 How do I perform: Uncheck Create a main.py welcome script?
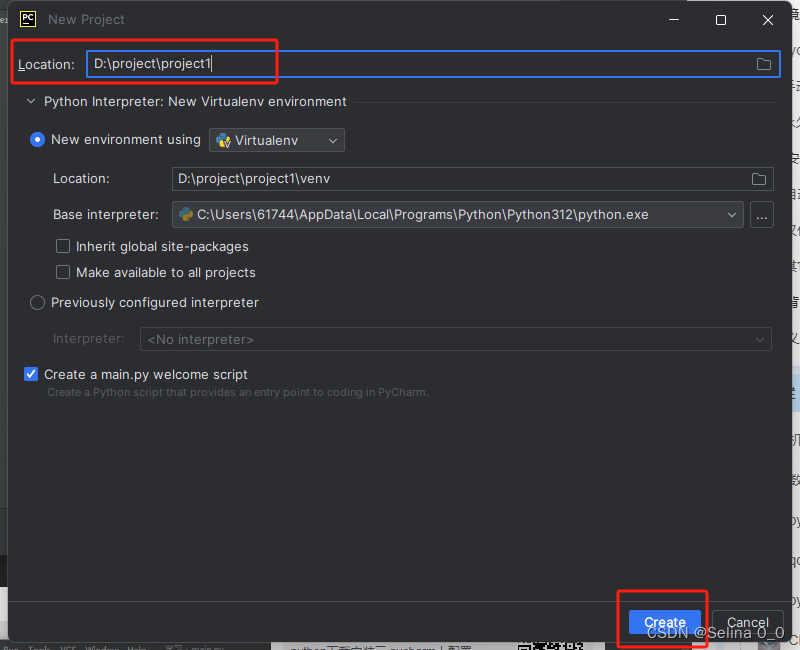click(30, 374)
